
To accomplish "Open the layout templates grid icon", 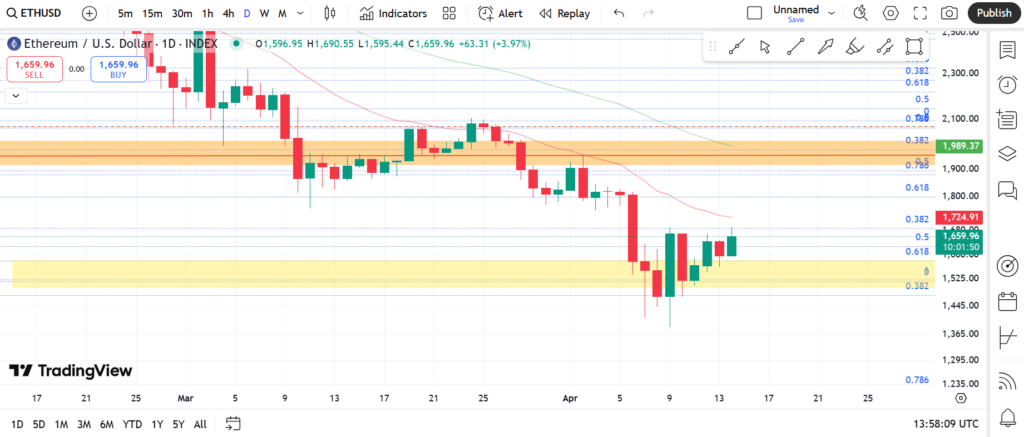I will click(449, 13).
